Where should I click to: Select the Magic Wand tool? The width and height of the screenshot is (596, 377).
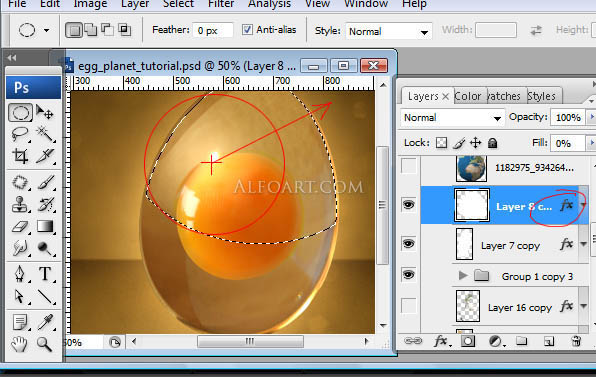coord(45,134)
